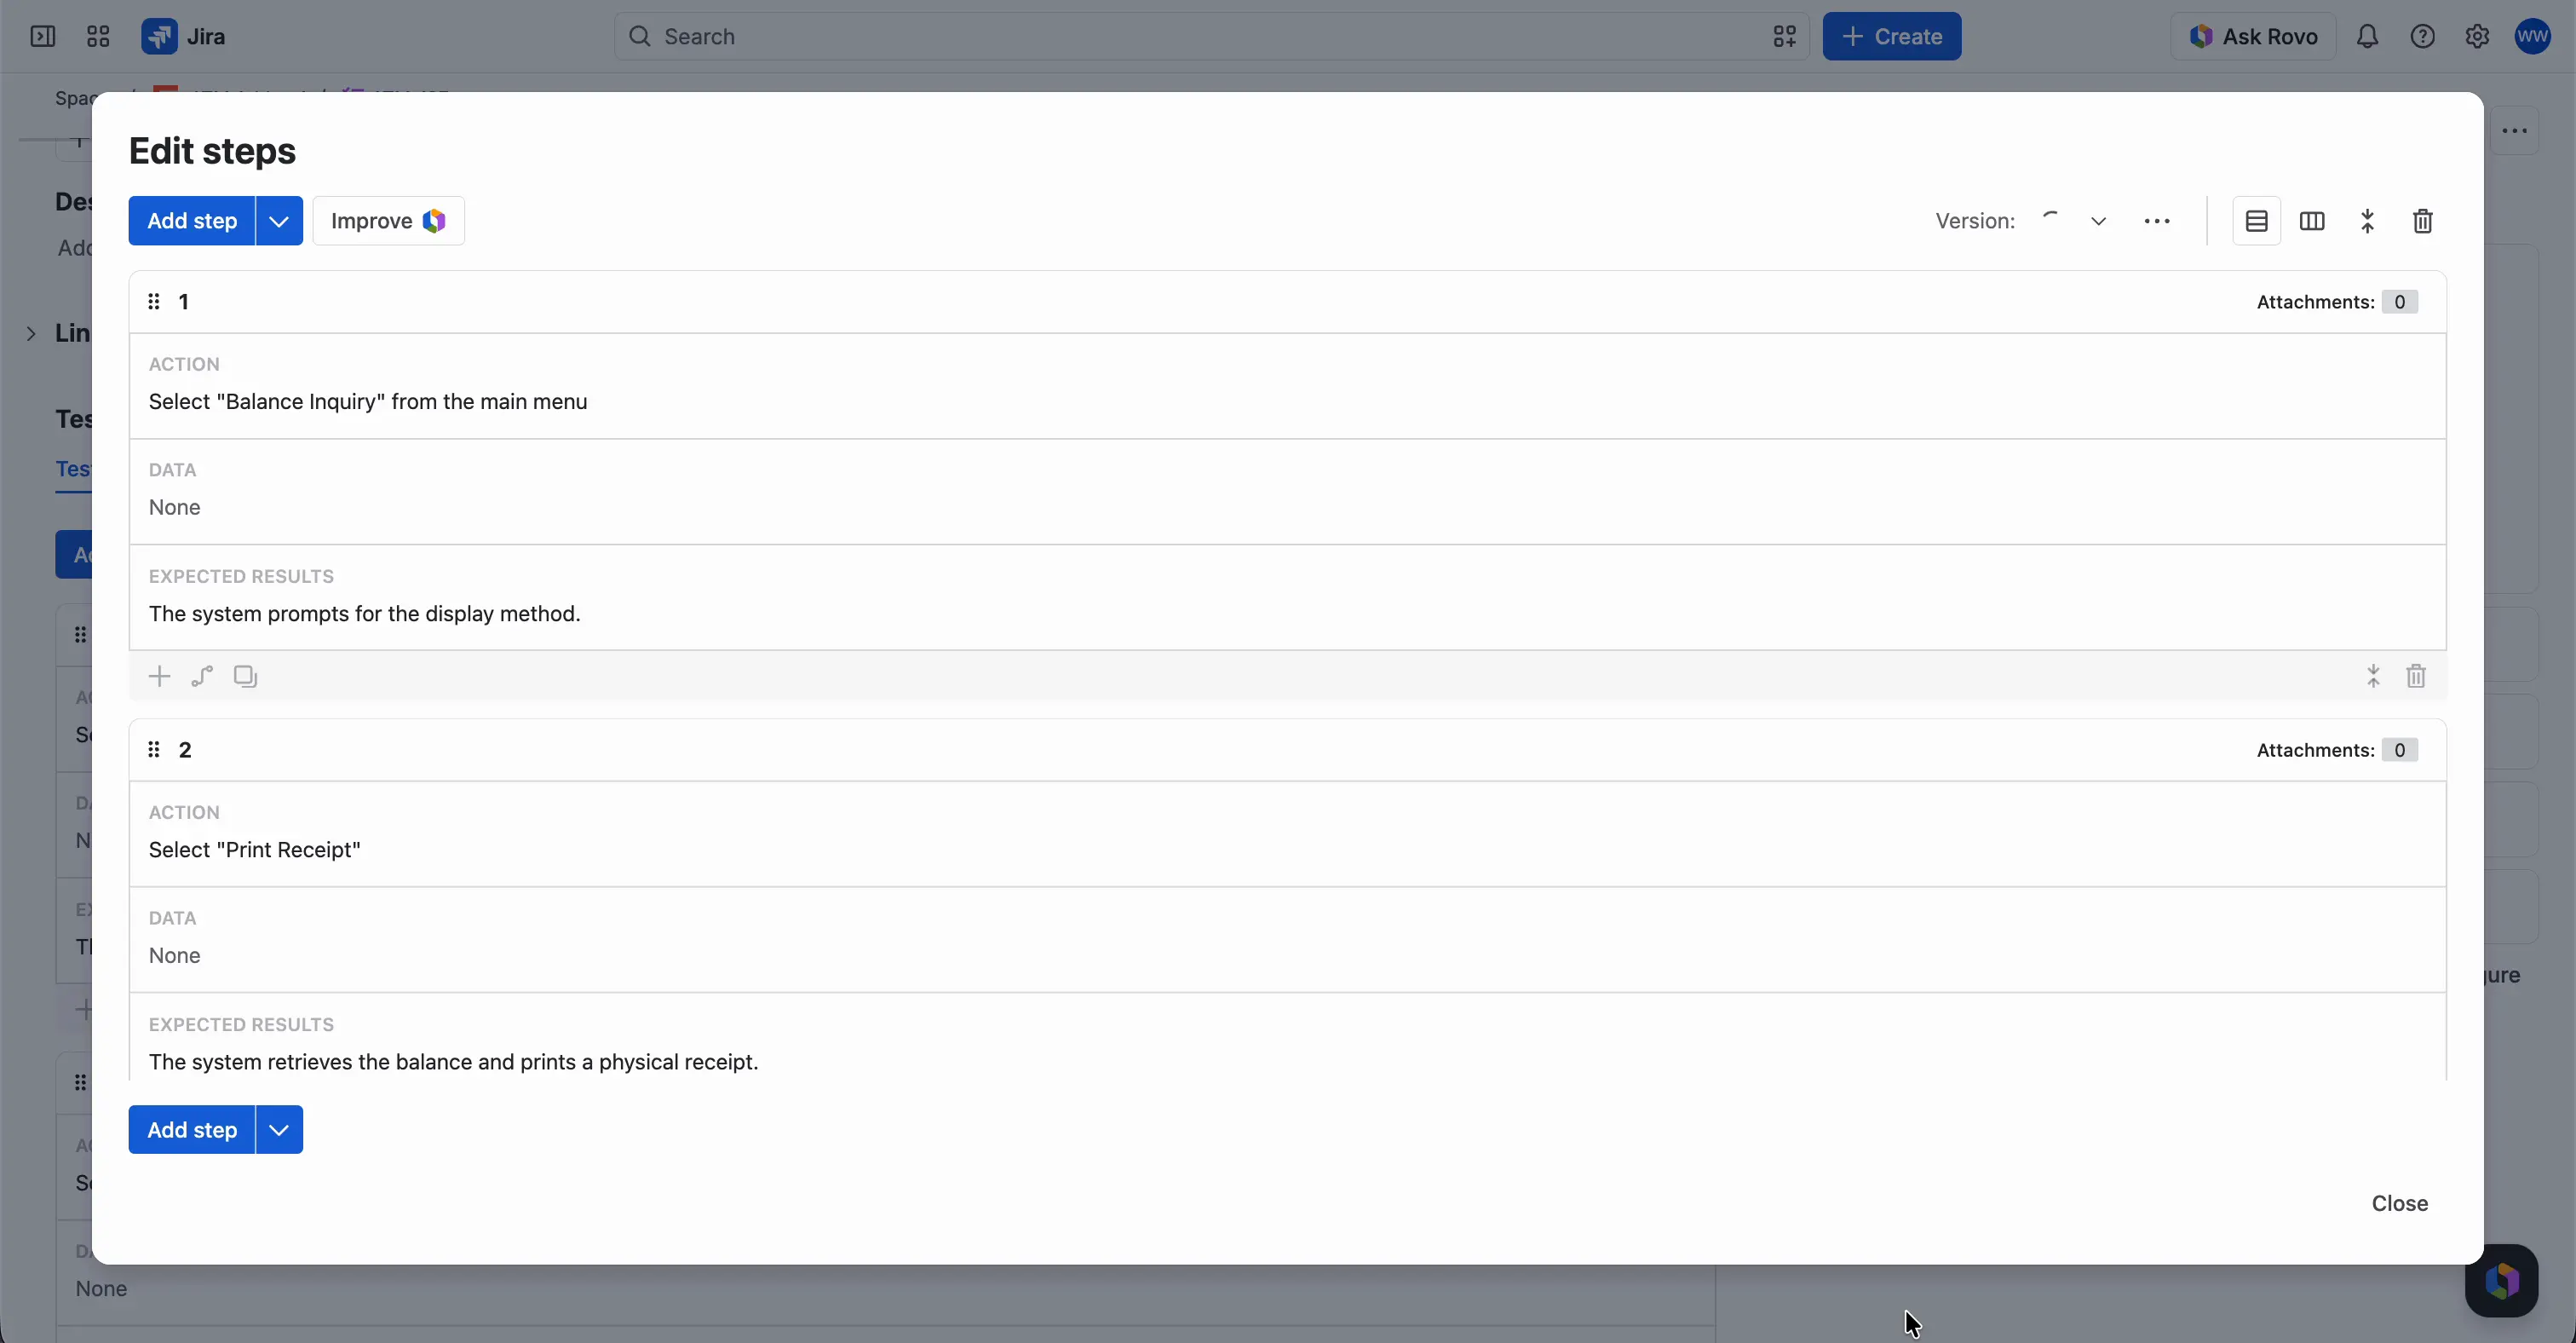Open search filter icon in search bar
The image size is (2576, 1343).
[1785, 37]
